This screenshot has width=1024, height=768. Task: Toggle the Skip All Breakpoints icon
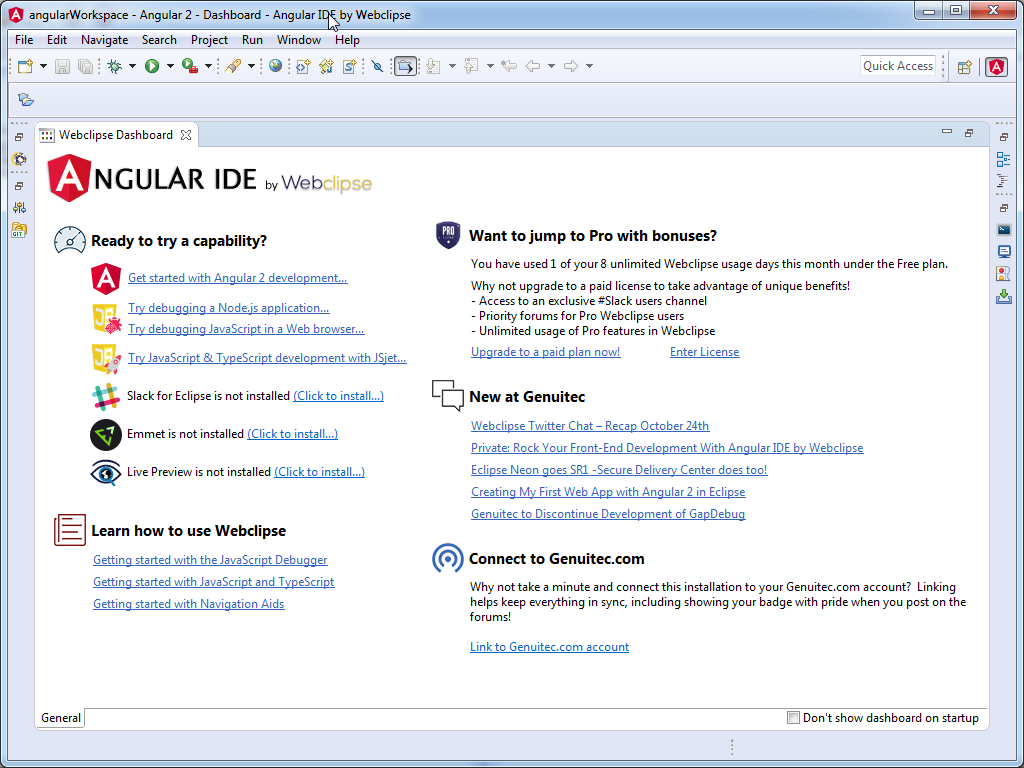(377, 66)
